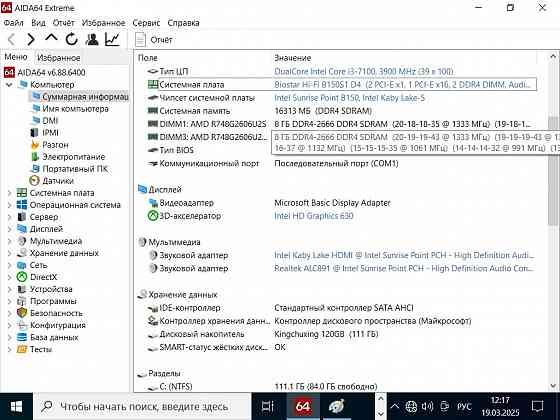Open the Сервис menu
Screen dimensions: 560x420
pos(146,23)
